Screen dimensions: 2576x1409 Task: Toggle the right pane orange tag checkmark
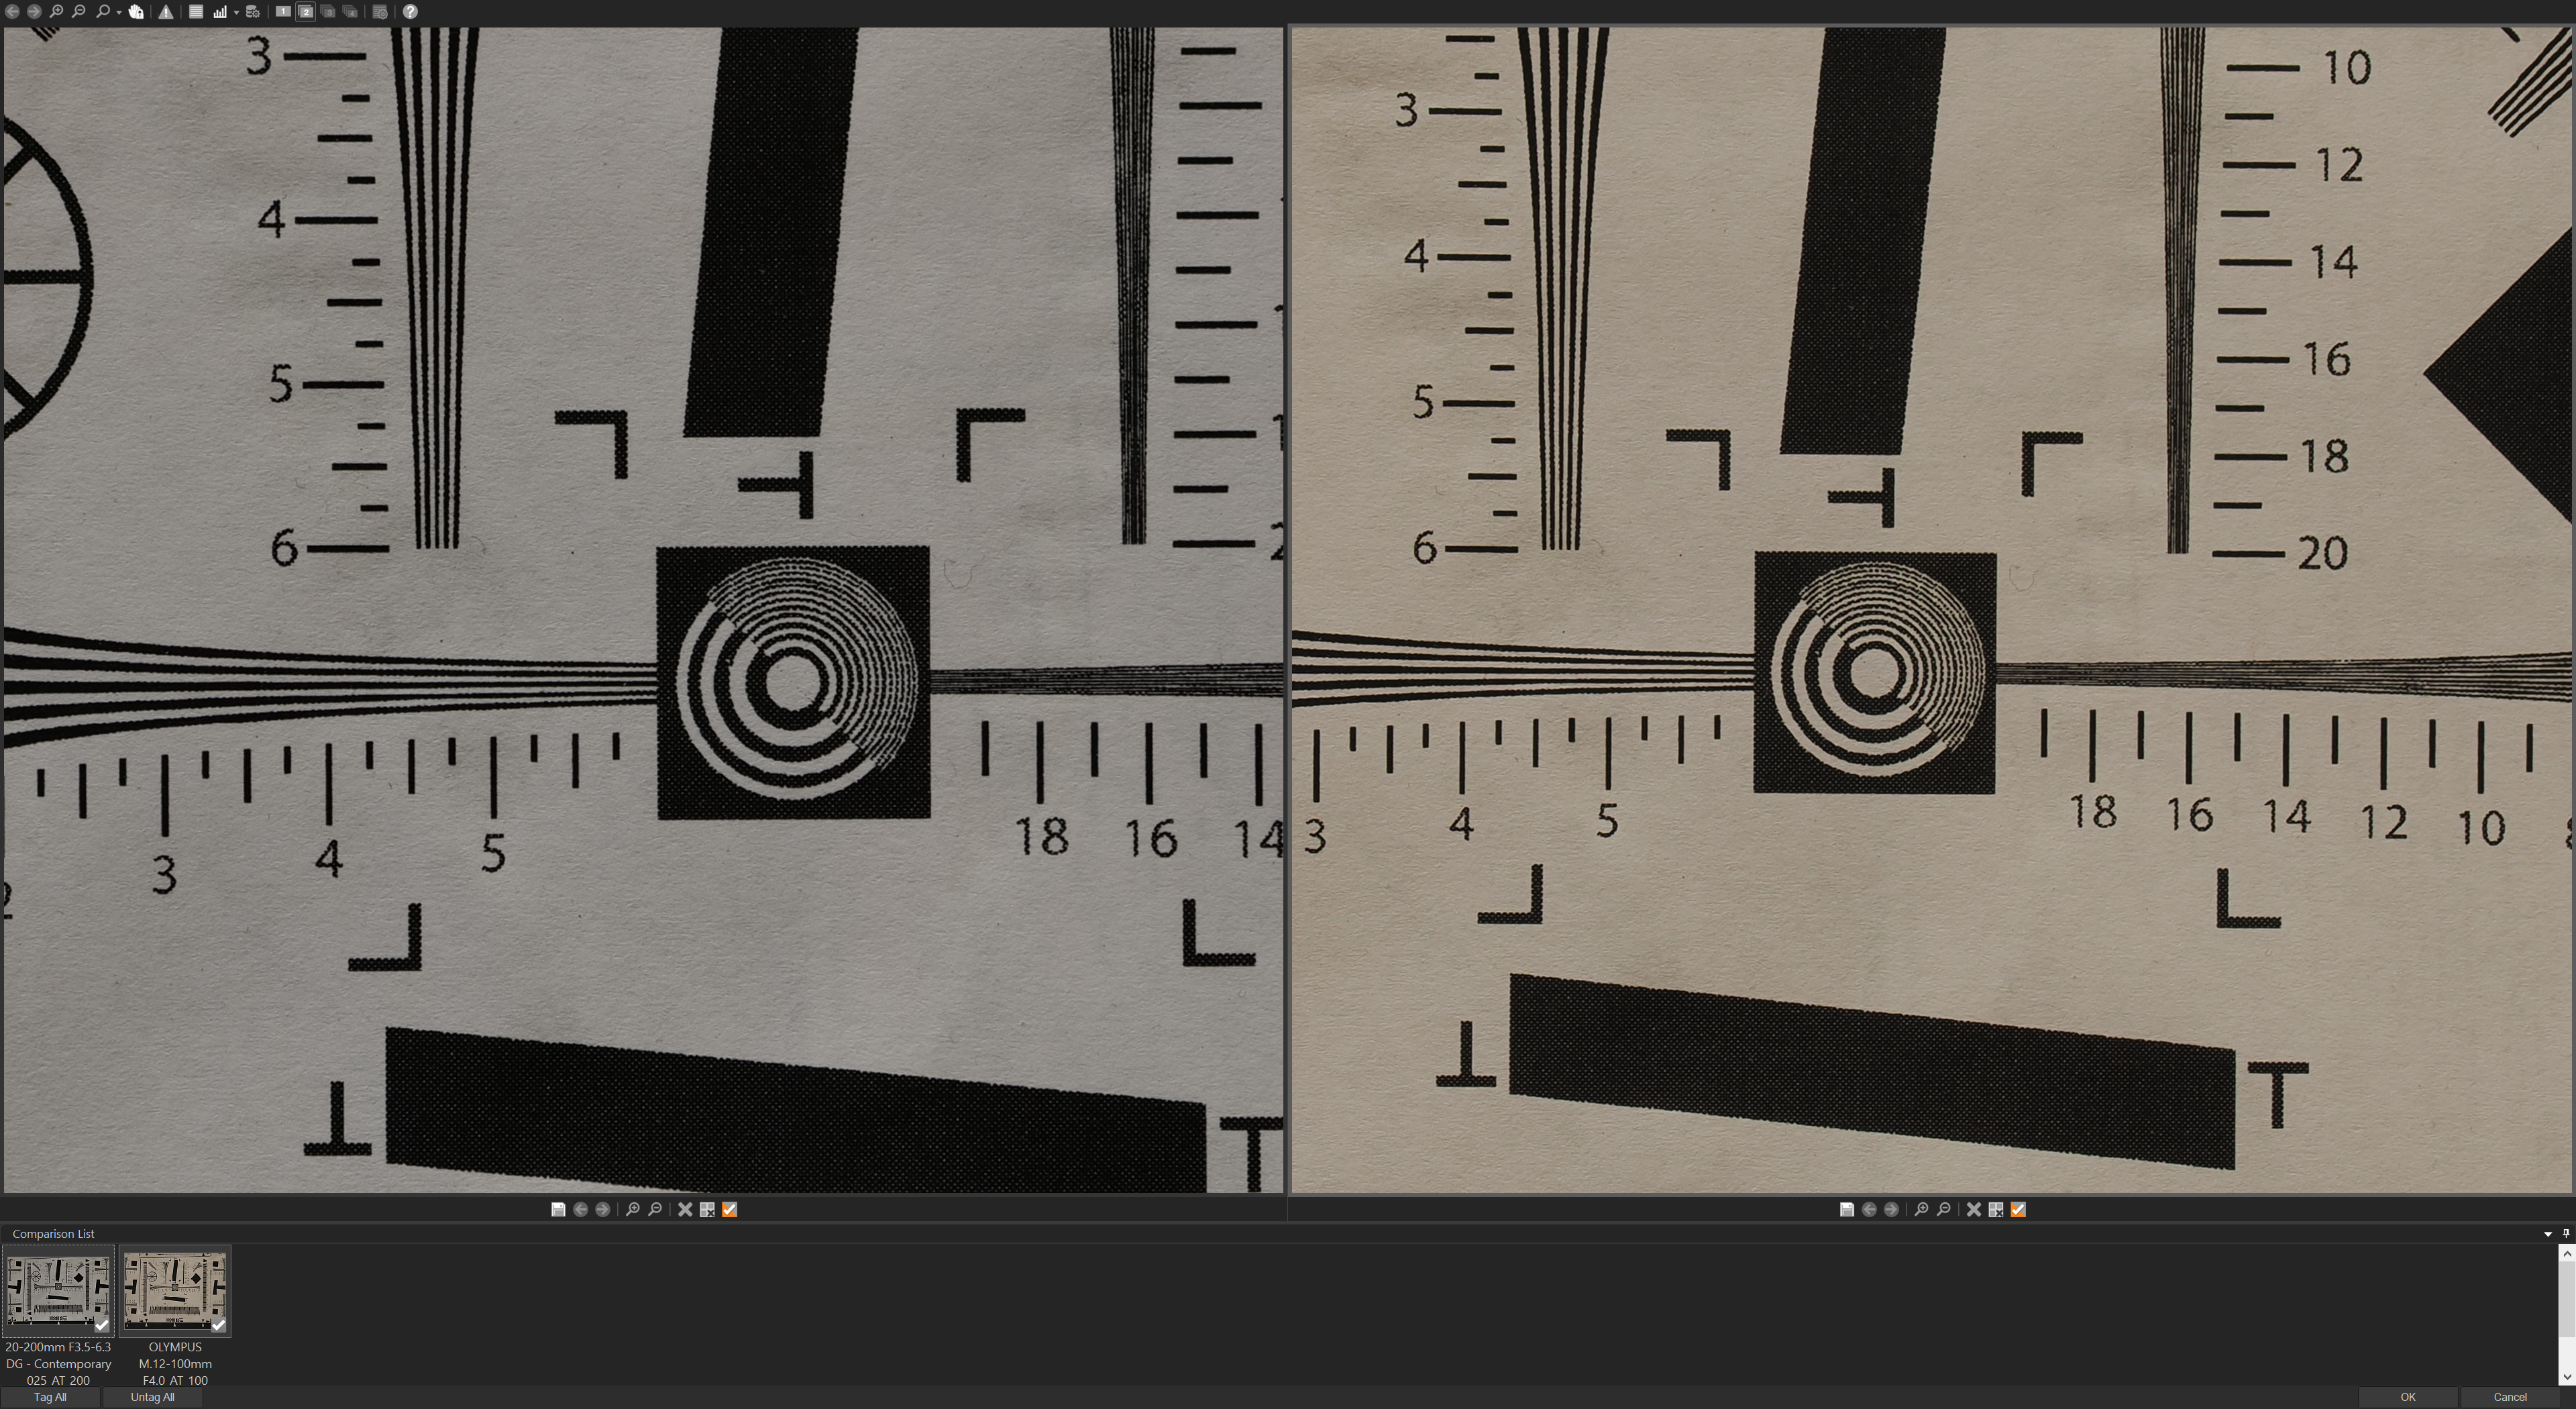click(2018, 1209)
